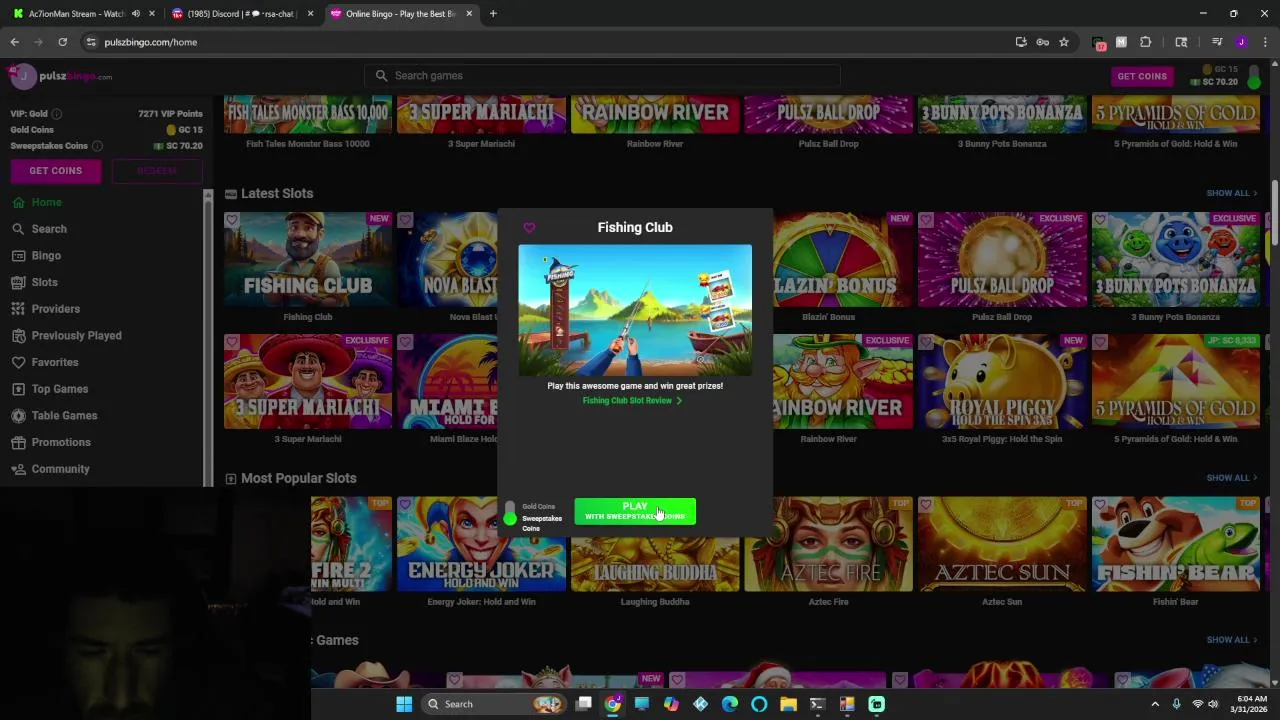Screen dimensions: 1280x720
Task: Open the Royal Piggy slot thumbnail
Action: click(1002, 382)
